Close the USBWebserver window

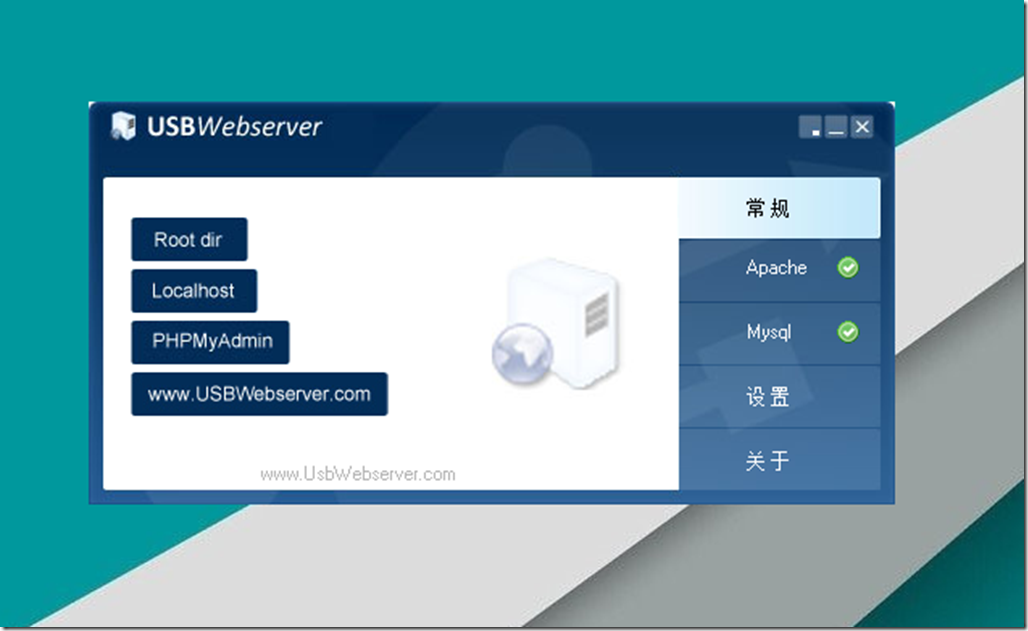pyautogui.click(x=862, y=127)
